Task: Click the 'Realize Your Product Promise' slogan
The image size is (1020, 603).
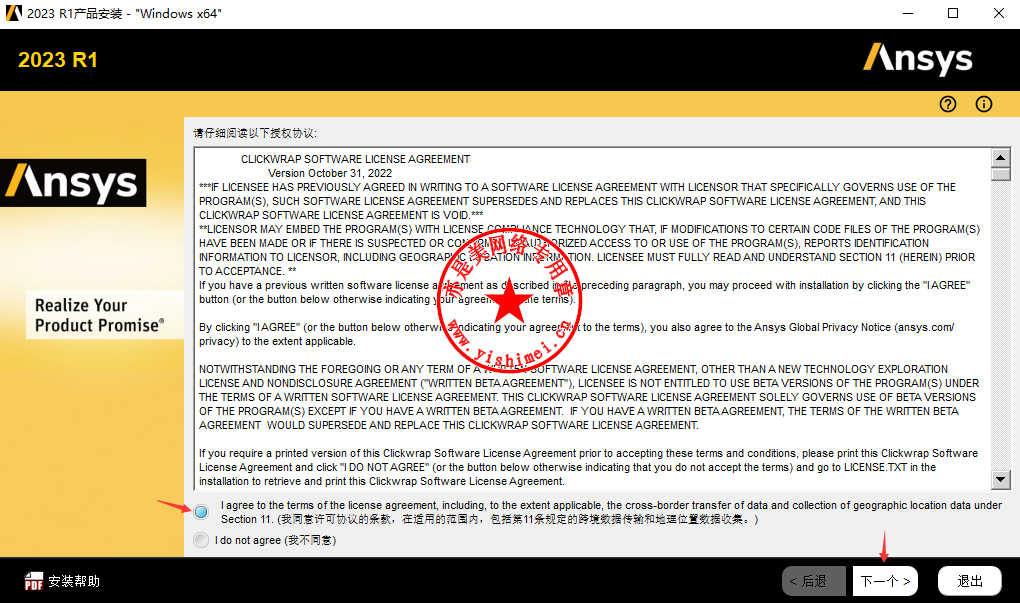Action: pyautogui.click(x=100, y=315)
